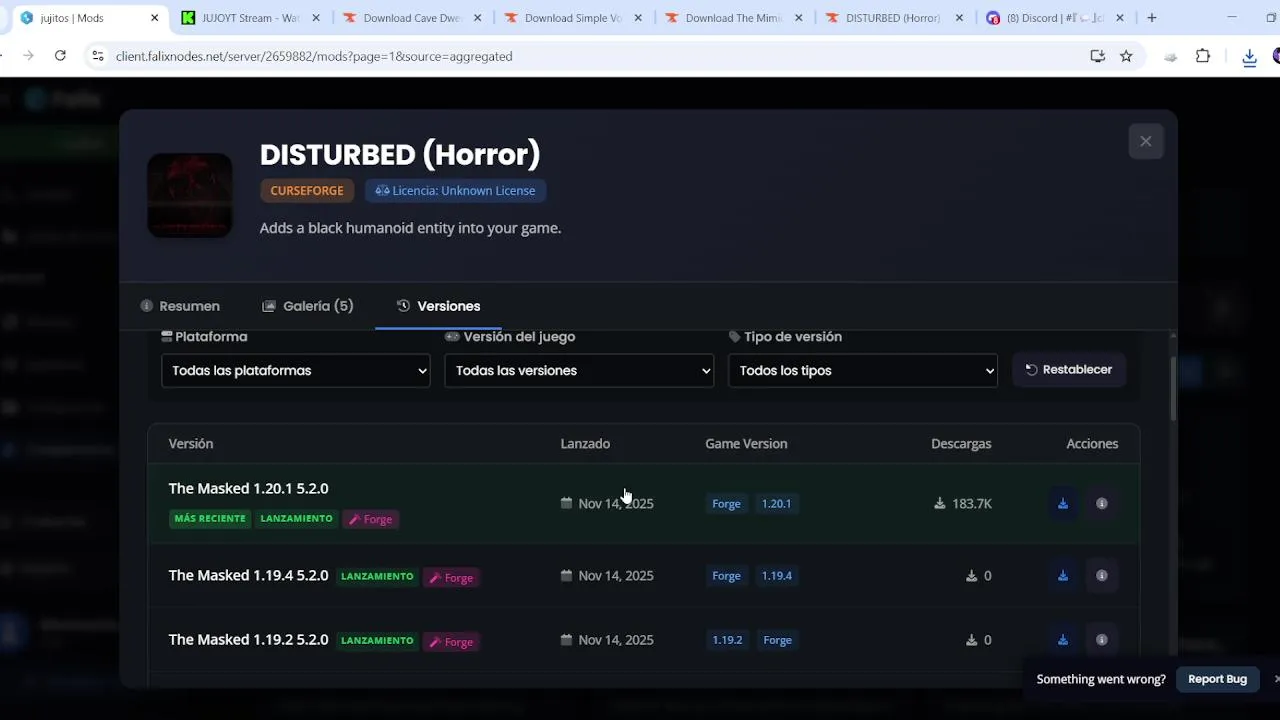This screenshot has width=1280, height=720.
Task: Open the Tipo de versión dropdown
Action: tap(863, 371)
